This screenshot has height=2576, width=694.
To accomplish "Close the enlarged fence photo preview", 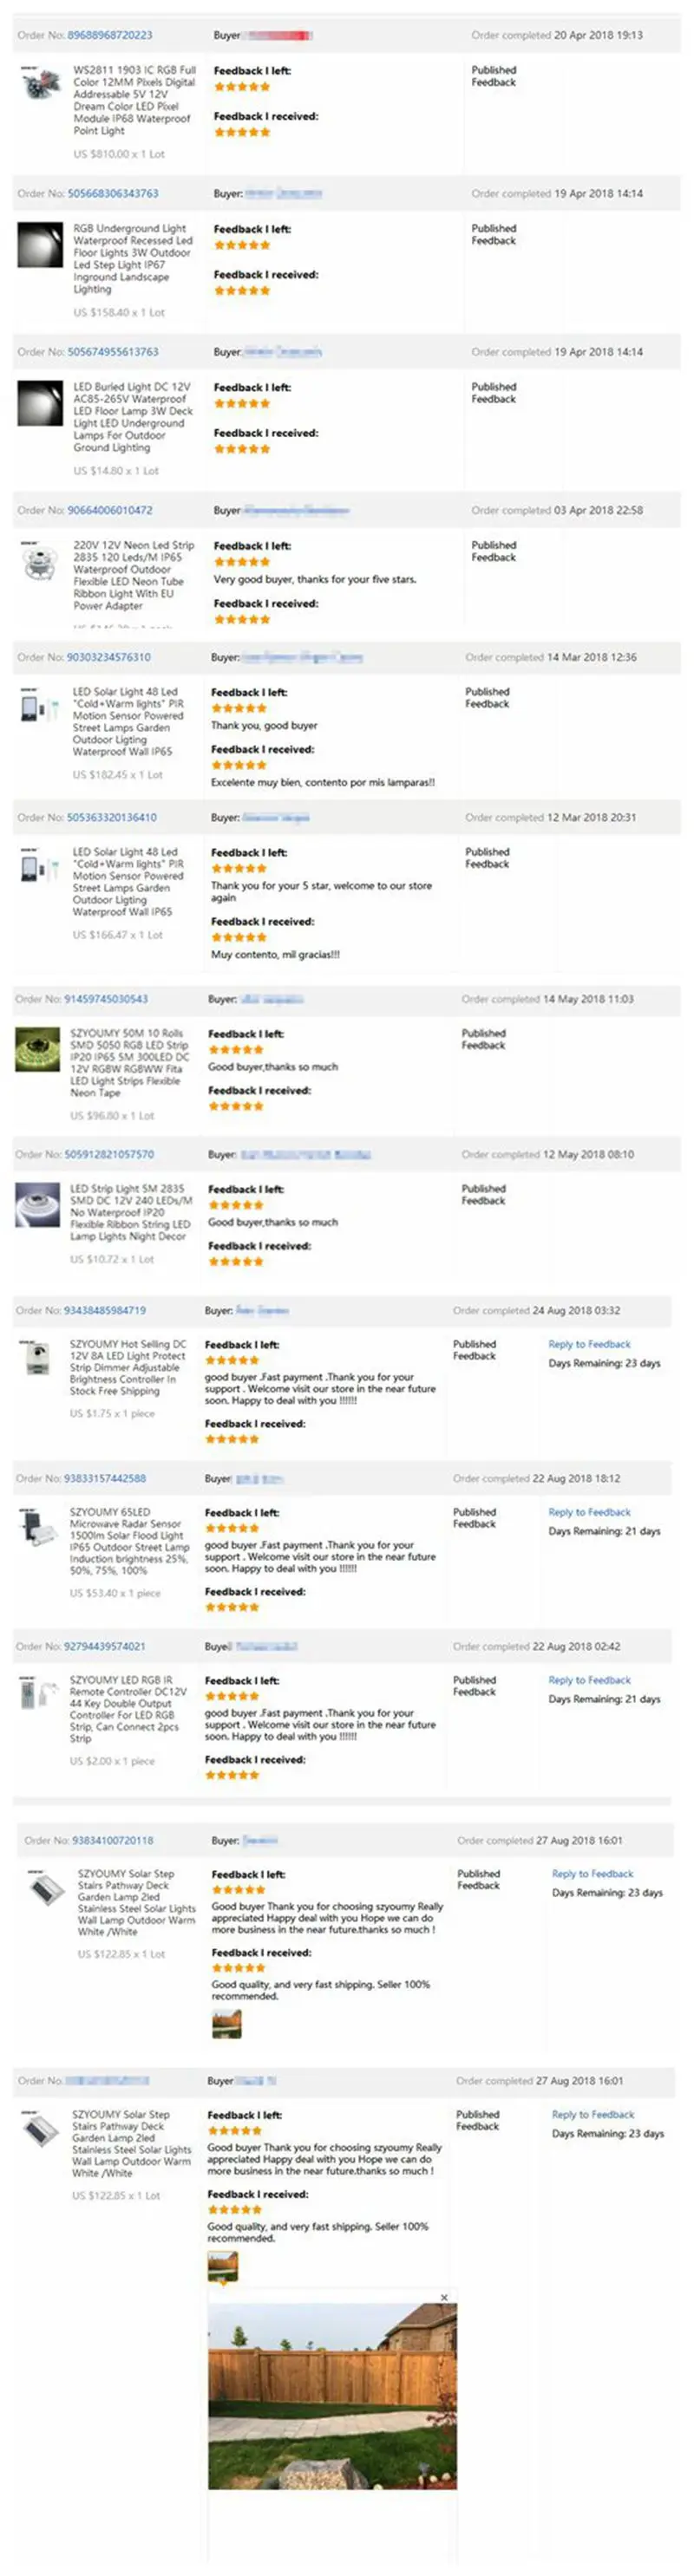I will (444, 2297).
